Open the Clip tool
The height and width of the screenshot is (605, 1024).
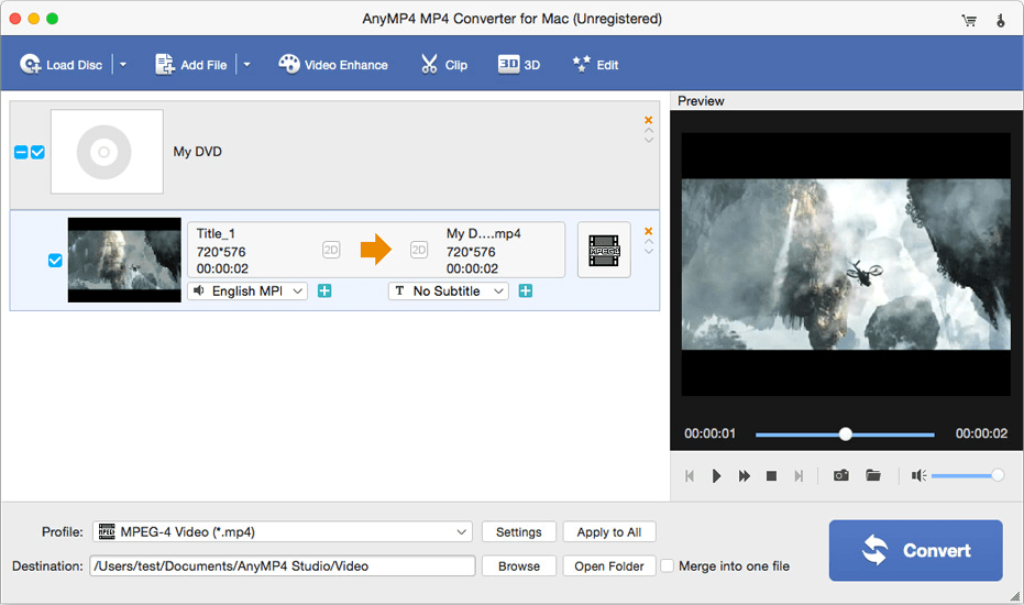click(x=444, y=65)
